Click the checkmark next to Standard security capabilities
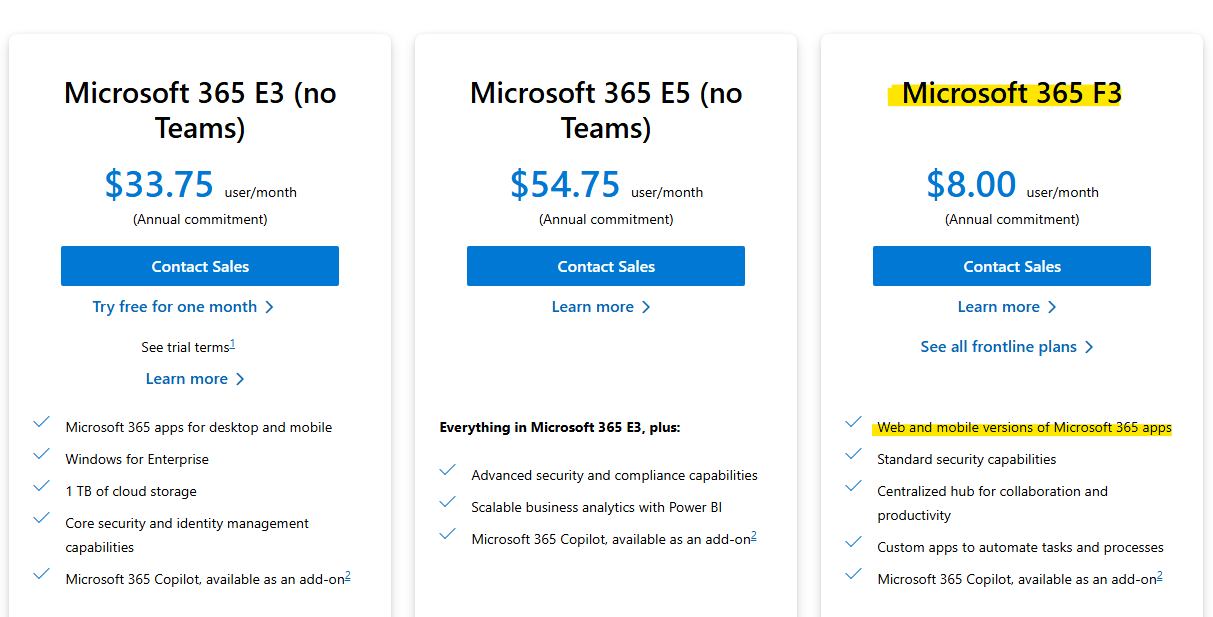 coord(853,455)
